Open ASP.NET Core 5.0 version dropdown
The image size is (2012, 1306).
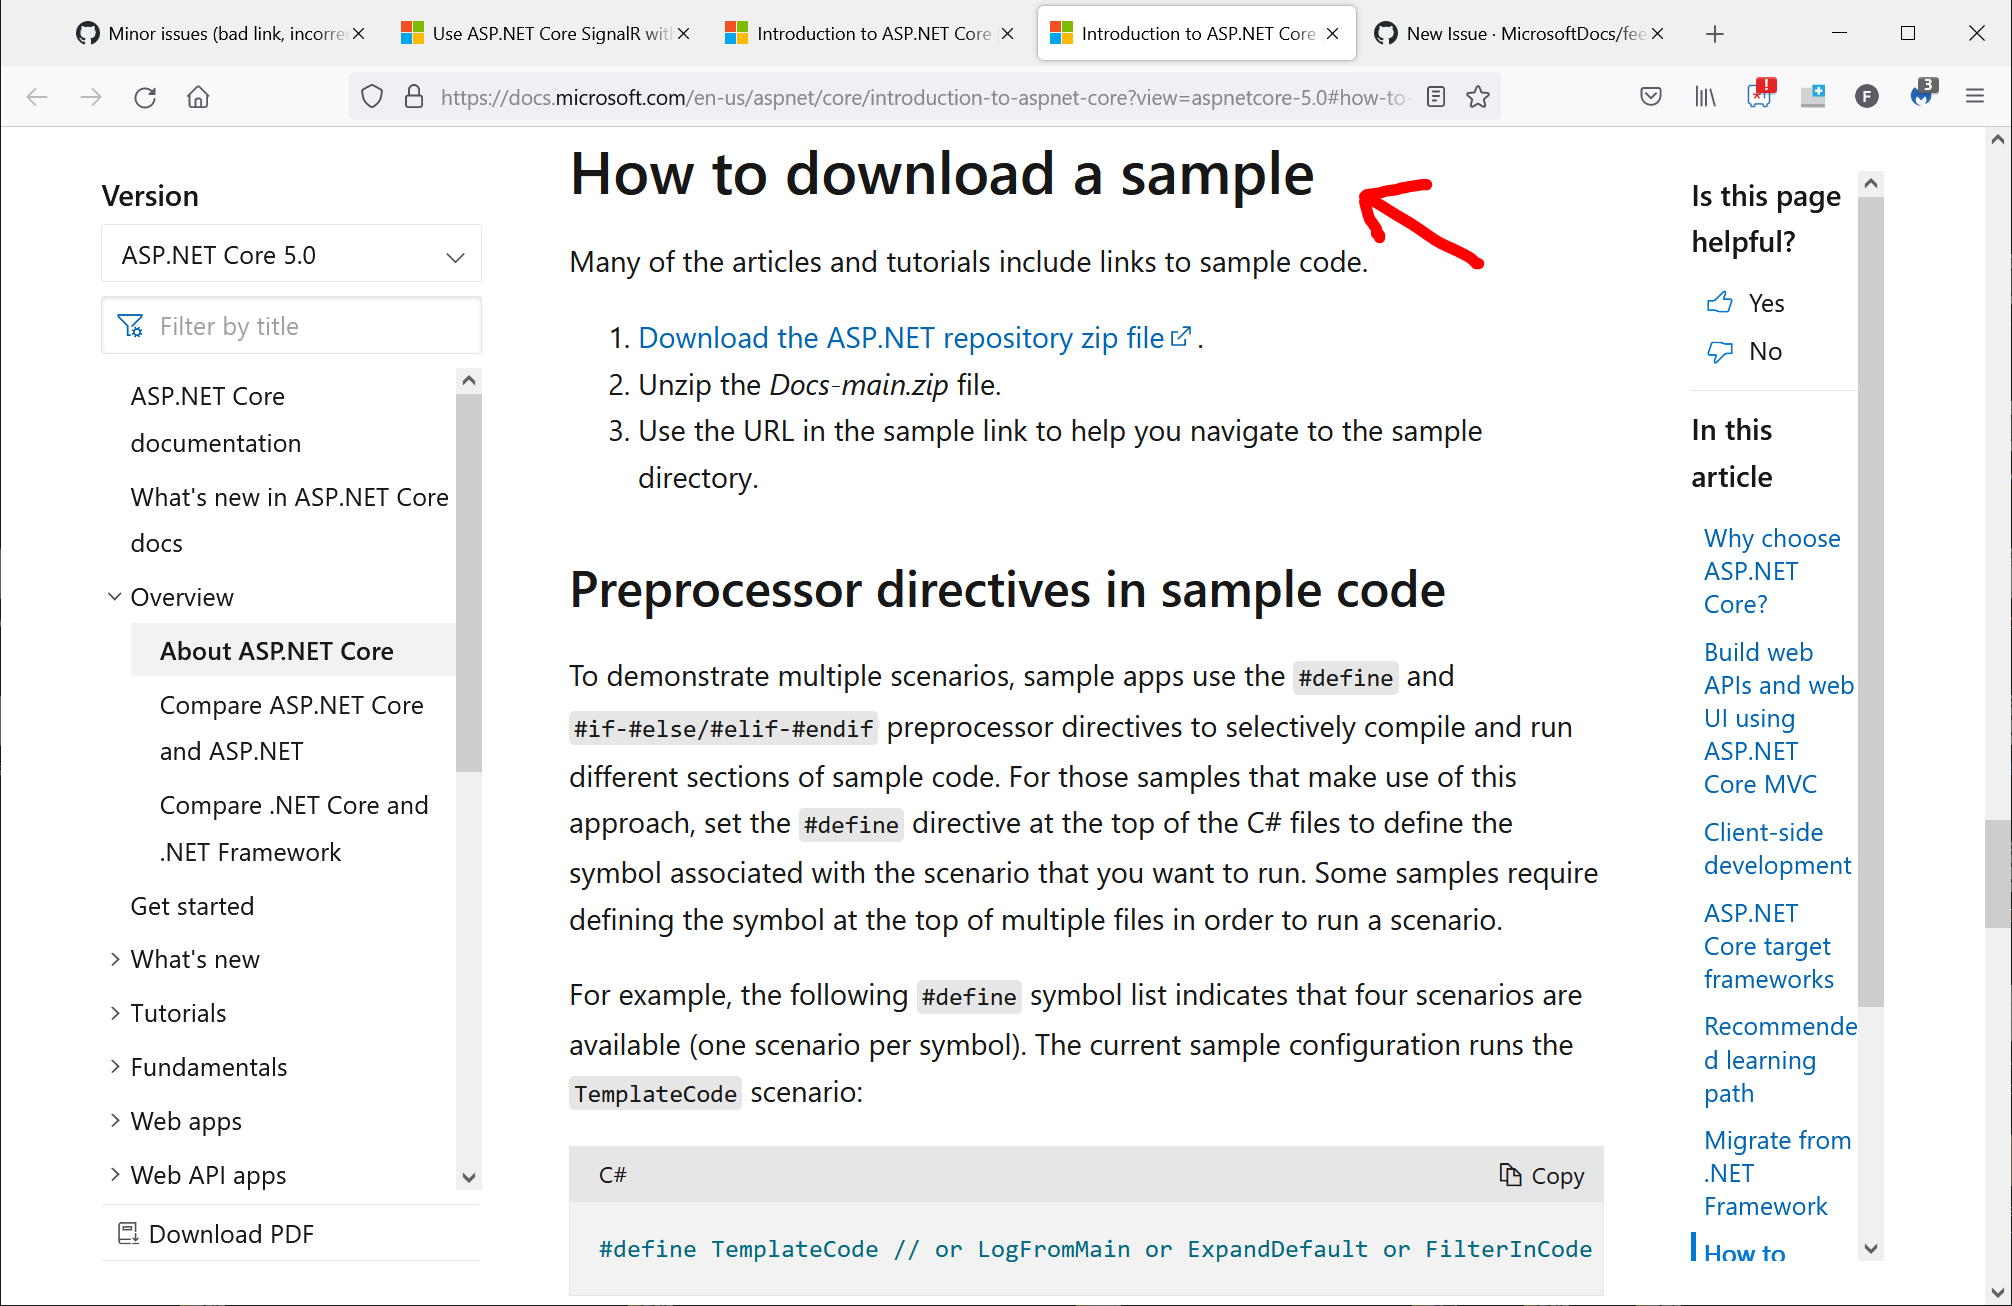pos(291,255)
